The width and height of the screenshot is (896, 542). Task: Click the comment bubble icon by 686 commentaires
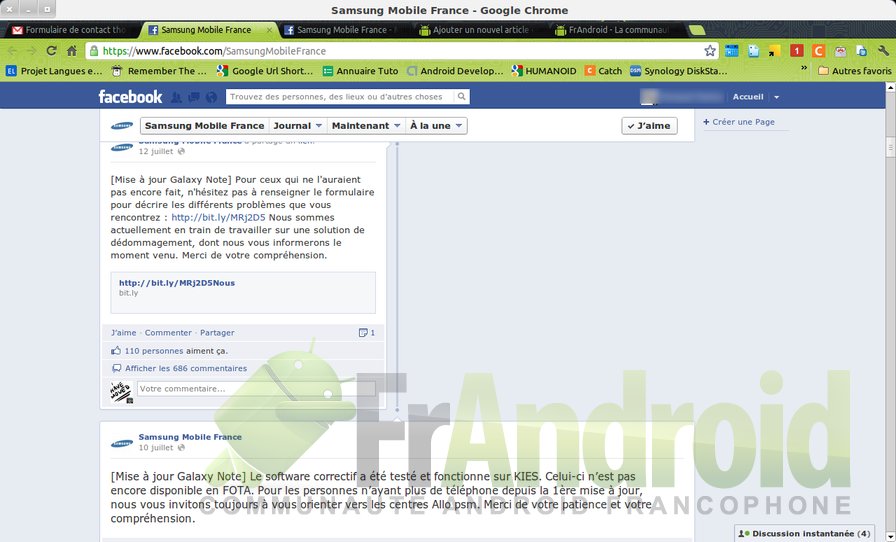coord(117,368)
